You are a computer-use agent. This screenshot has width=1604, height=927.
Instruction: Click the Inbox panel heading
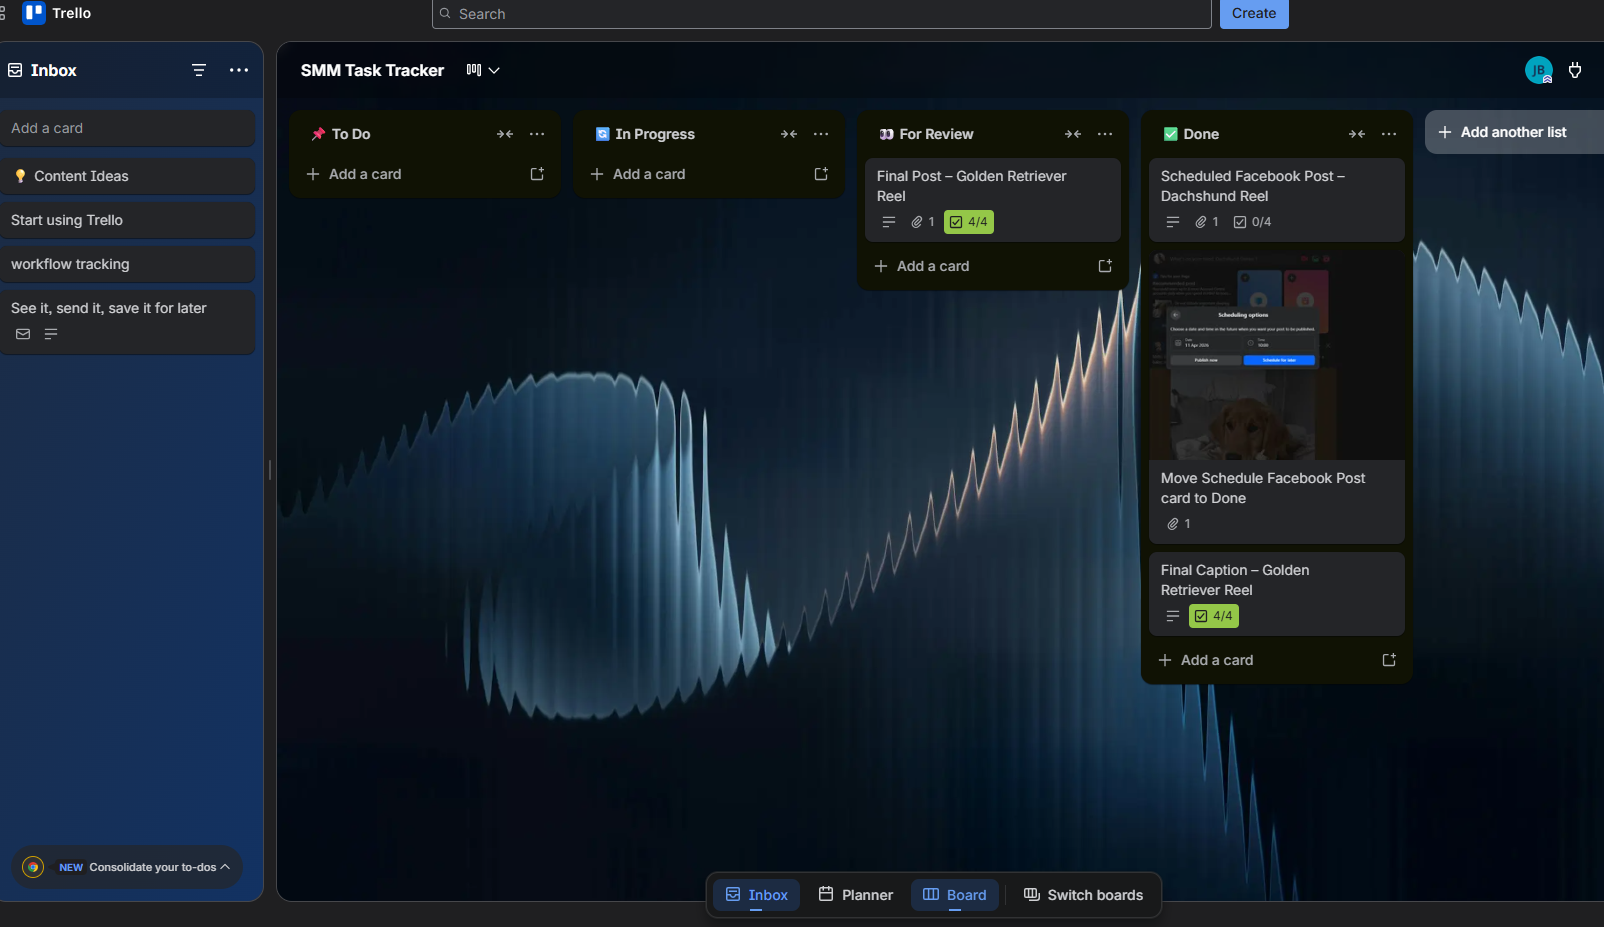[x=53, y=70]
